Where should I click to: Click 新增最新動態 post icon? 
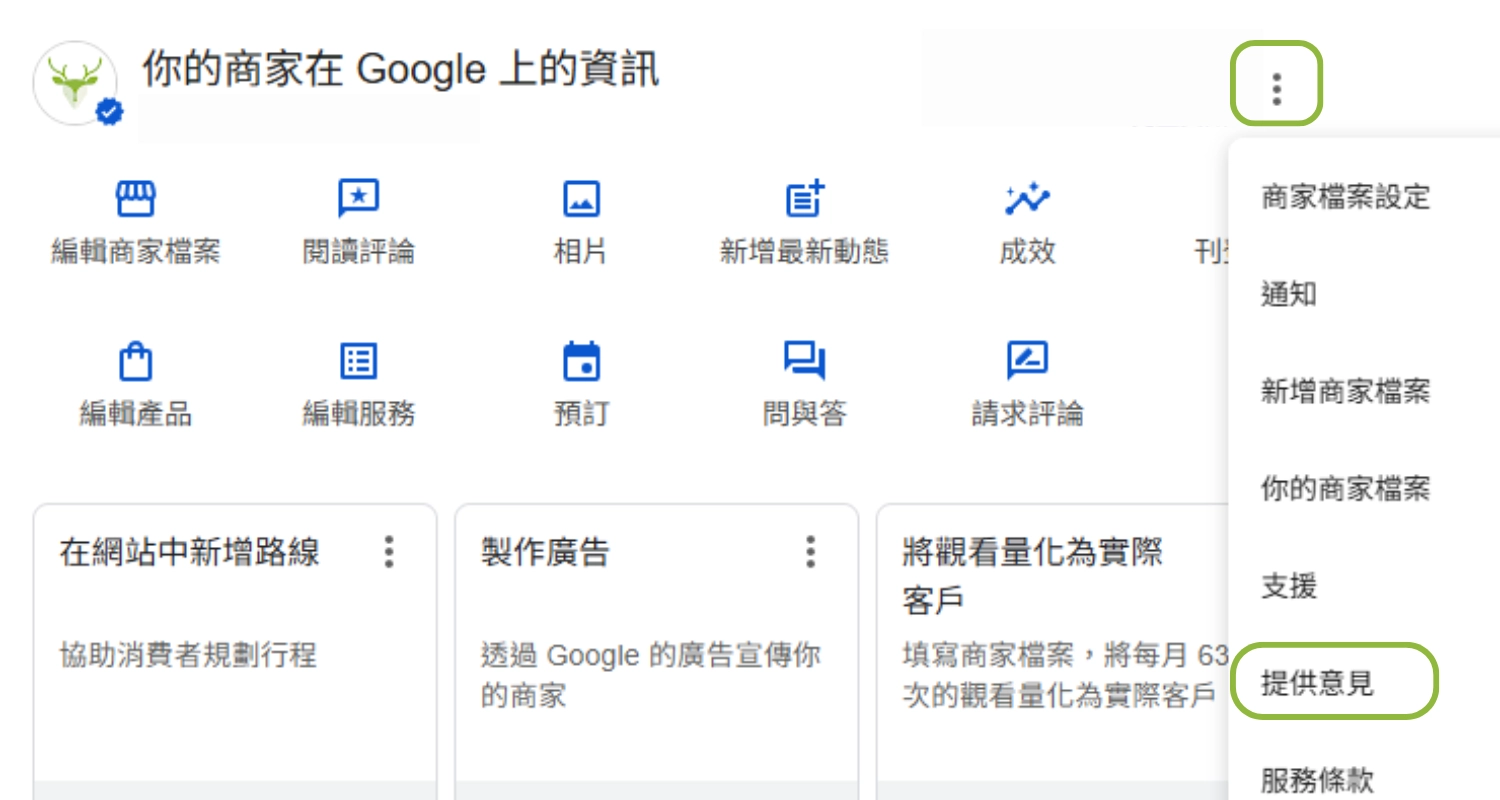point(804,200)
